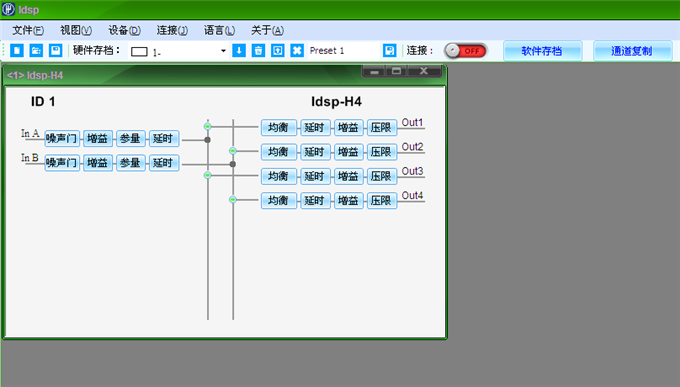Click the download arrow preset icon

click(x=239, y=51)
